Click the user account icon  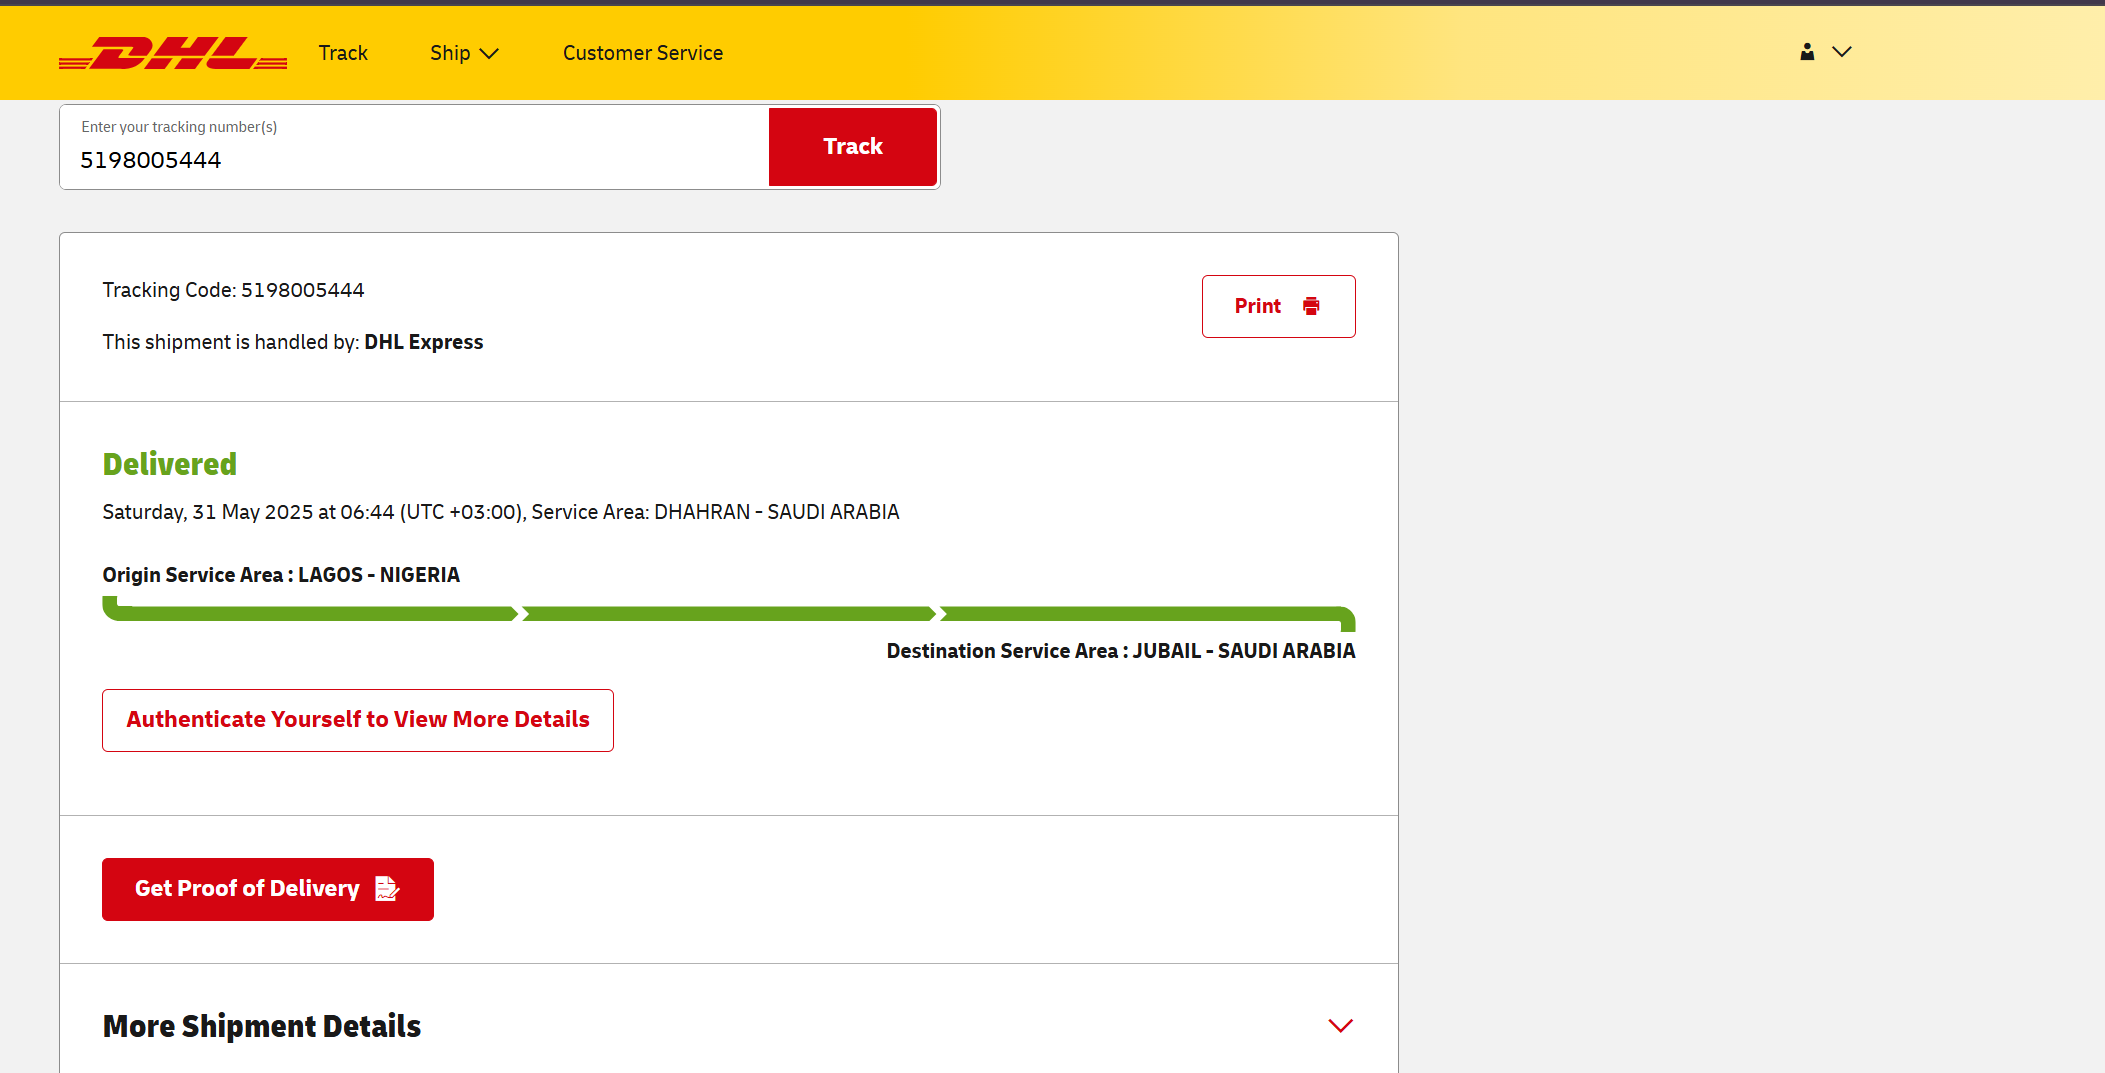click(1807, 52)
